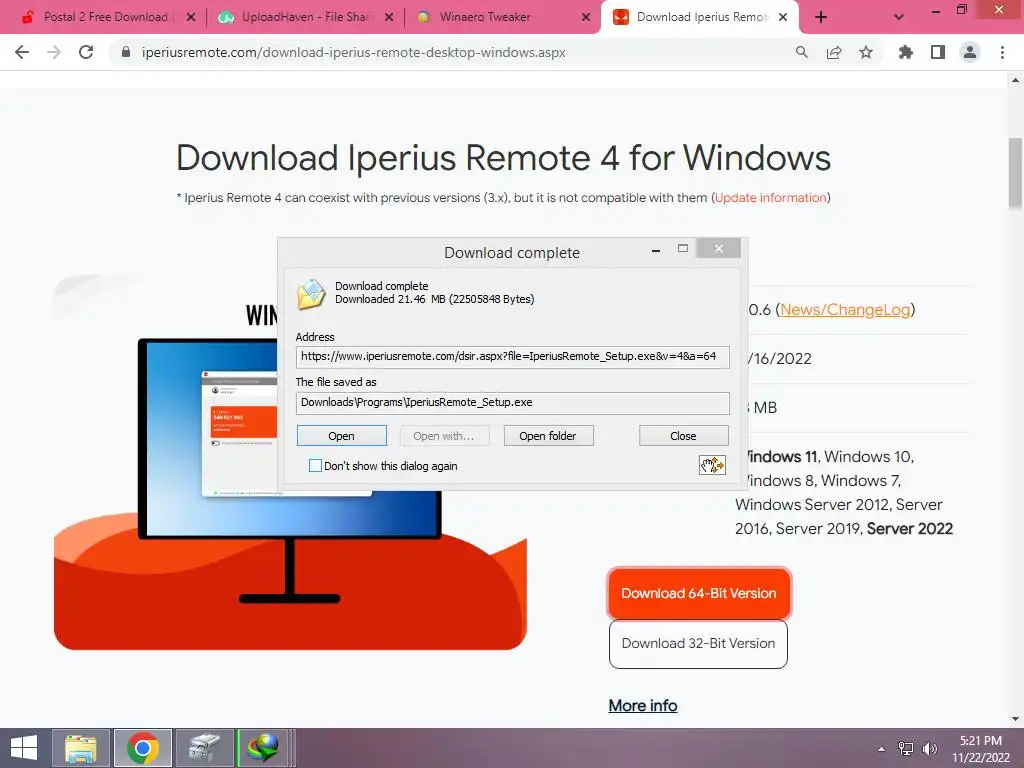Bookmark this page with the star icon
This screenshot has height=768, width=1024.
tap(865, 52)
